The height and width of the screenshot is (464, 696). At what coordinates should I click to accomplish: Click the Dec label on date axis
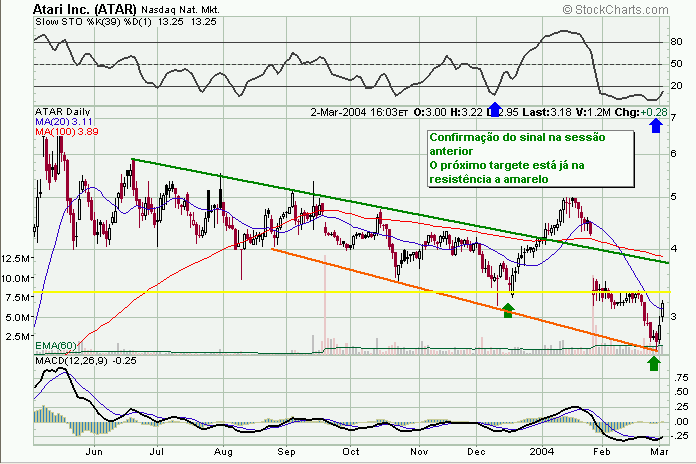click(476, 452)
